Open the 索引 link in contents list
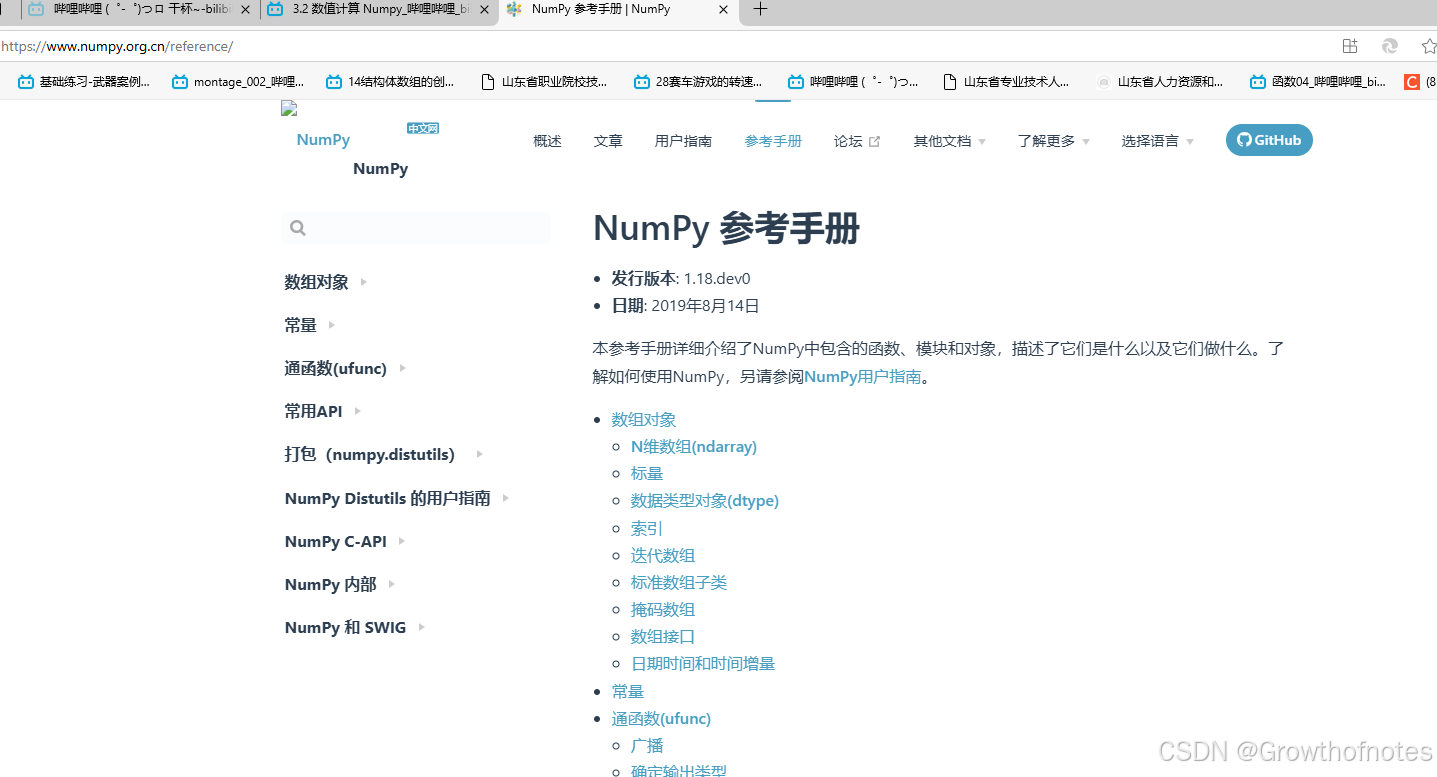The image size is (1437, 777). (647, 528)
